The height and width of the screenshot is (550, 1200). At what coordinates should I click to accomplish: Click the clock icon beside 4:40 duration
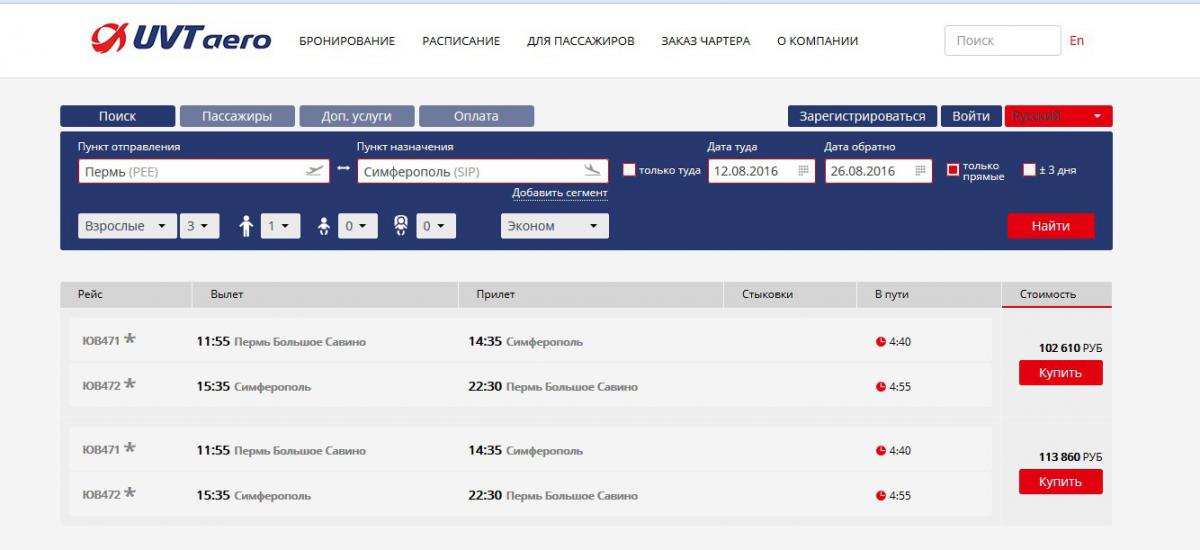pyautogui.click(x=881, y=342)
